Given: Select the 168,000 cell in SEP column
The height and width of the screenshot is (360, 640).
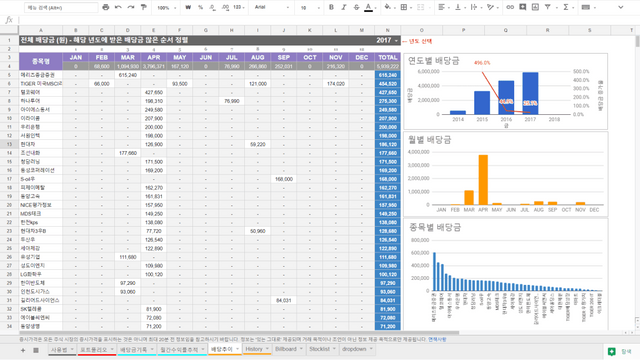Looking at the screenshot, I should [x=284, y=179].
